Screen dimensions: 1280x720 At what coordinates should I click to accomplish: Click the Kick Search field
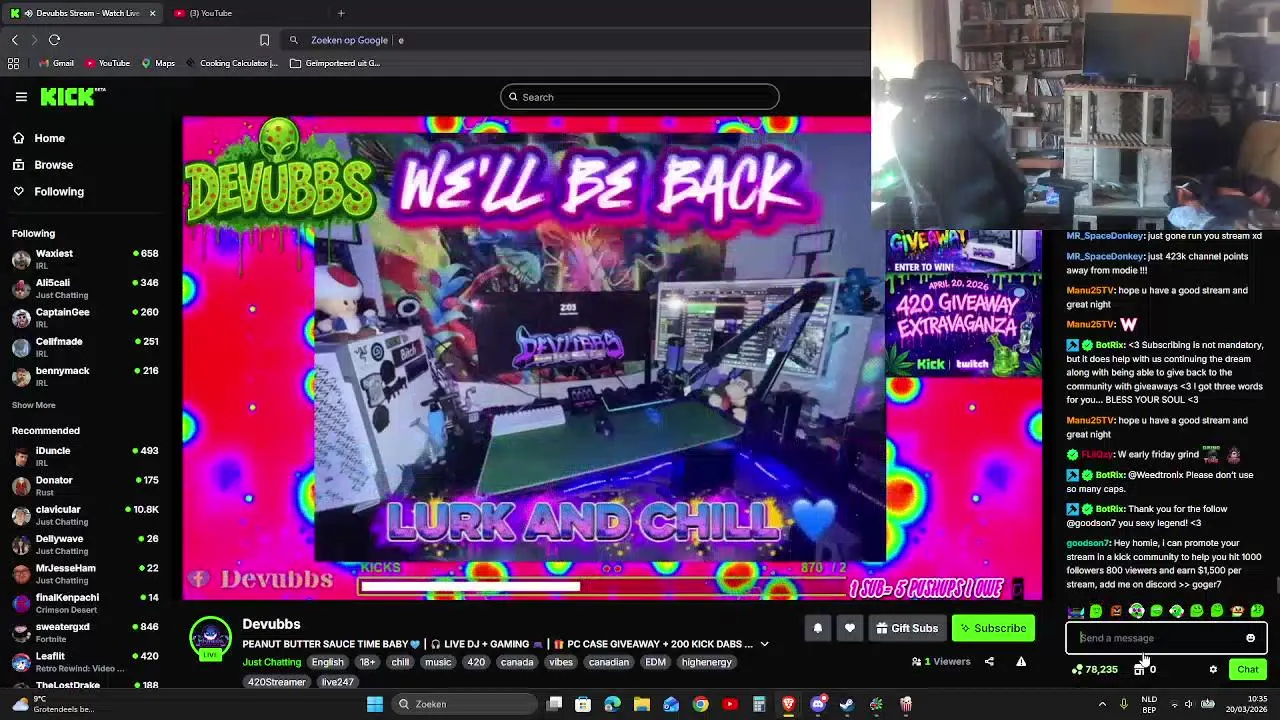pos(640,97)
